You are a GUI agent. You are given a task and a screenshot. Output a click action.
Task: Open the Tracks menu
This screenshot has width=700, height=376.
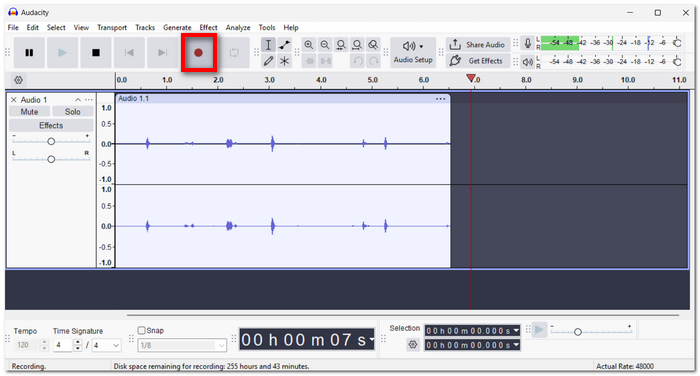click(145, 28)
